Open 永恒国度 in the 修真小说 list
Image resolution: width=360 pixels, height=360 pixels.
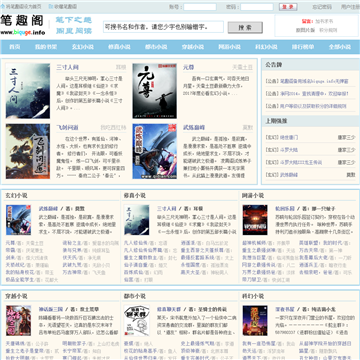[191, 265]
